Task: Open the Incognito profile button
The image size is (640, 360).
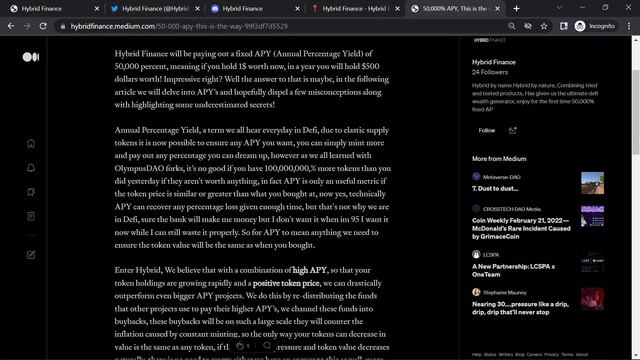Action: pyautogui.click(x=596, y=26)
